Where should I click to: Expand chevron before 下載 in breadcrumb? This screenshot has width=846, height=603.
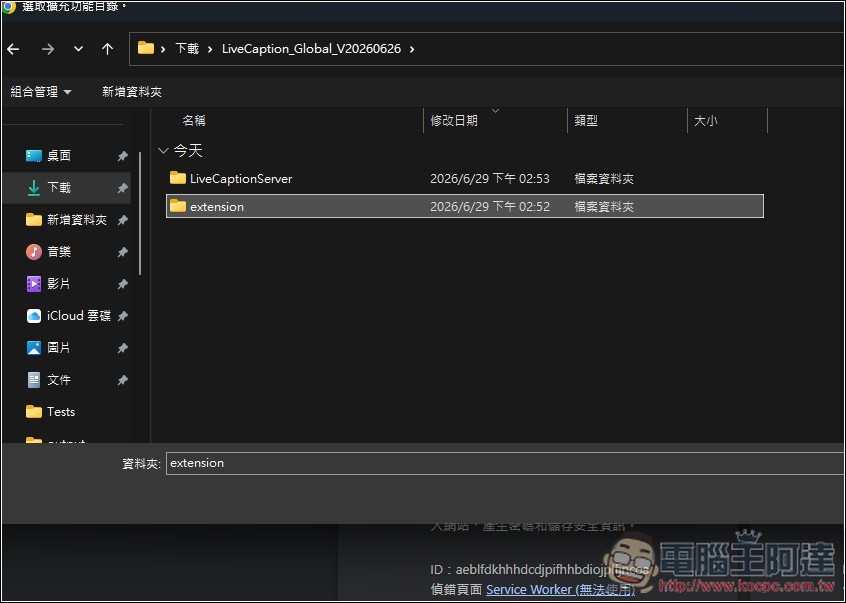click(163, 49)
